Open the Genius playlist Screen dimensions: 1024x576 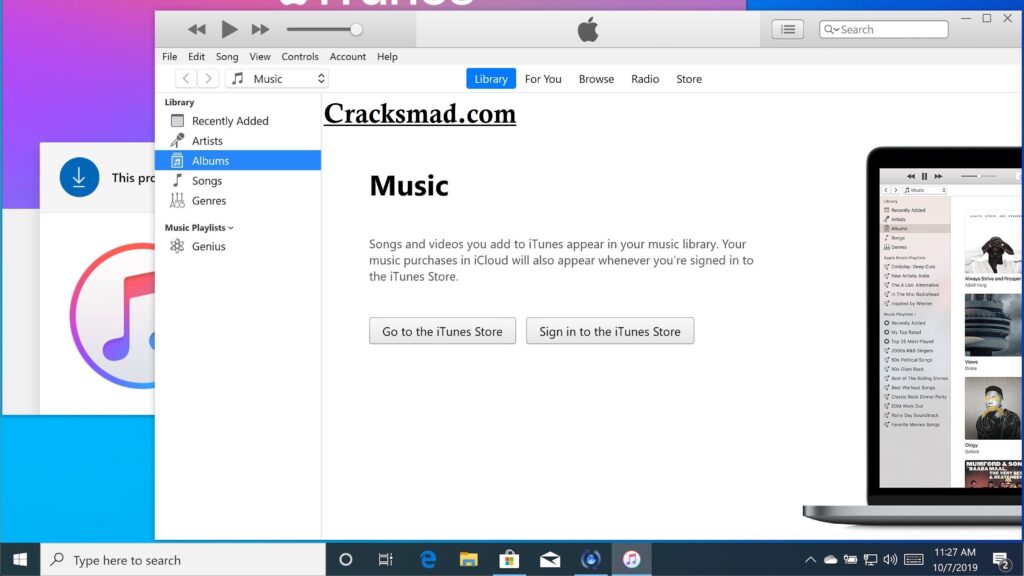238,246
